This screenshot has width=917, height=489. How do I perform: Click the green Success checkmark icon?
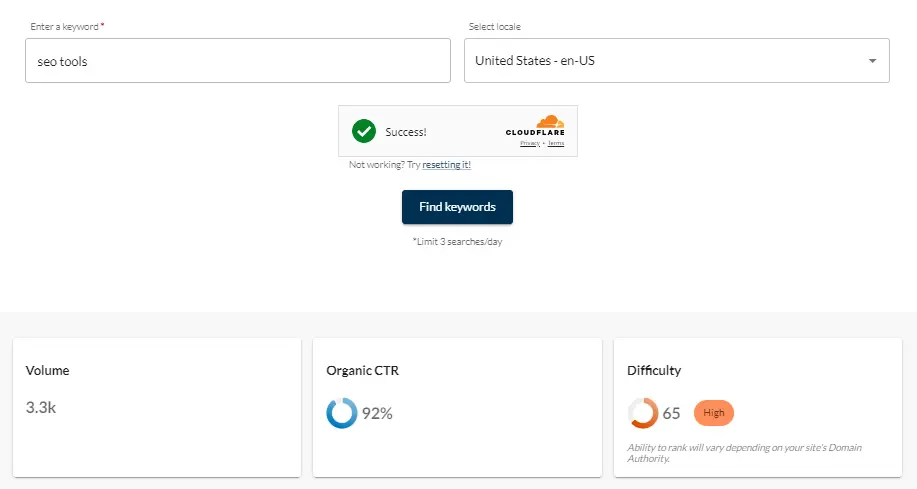point(364,131)
